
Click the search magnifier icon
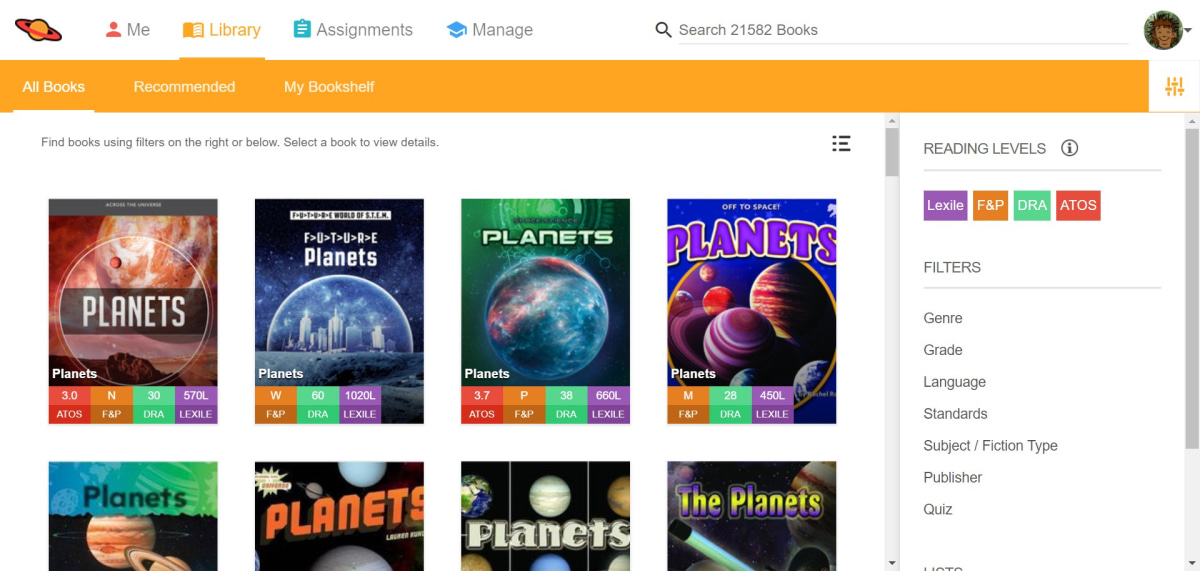click(x=663, y=30)
